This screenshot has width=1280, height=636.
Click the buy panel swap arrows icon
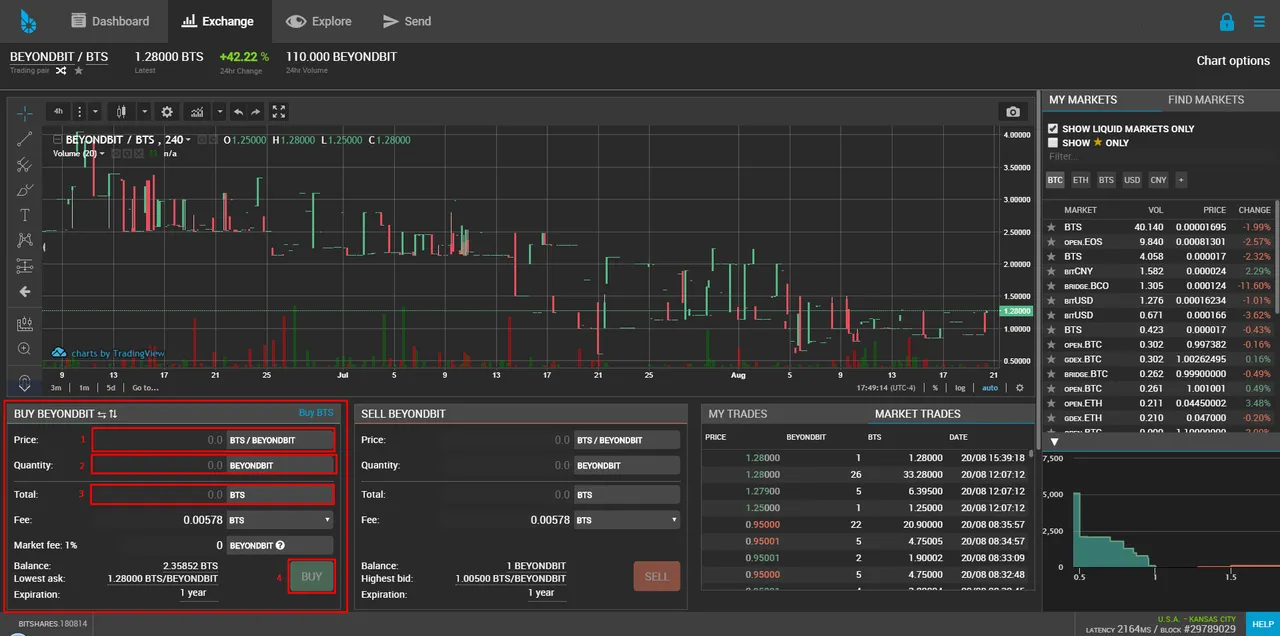101,414
